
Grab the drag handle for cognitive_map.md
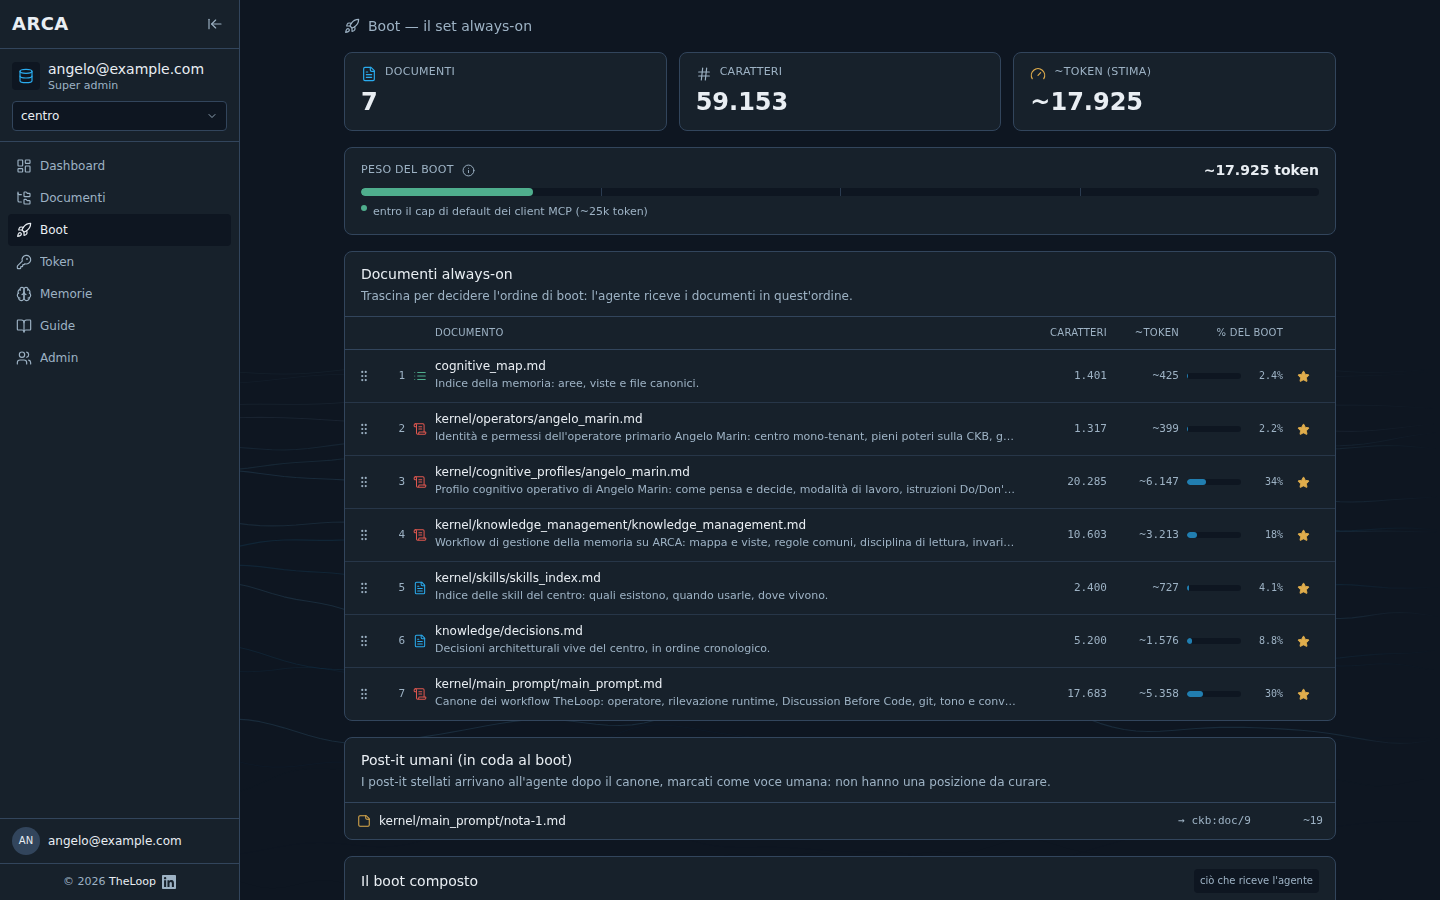(364, 376)
